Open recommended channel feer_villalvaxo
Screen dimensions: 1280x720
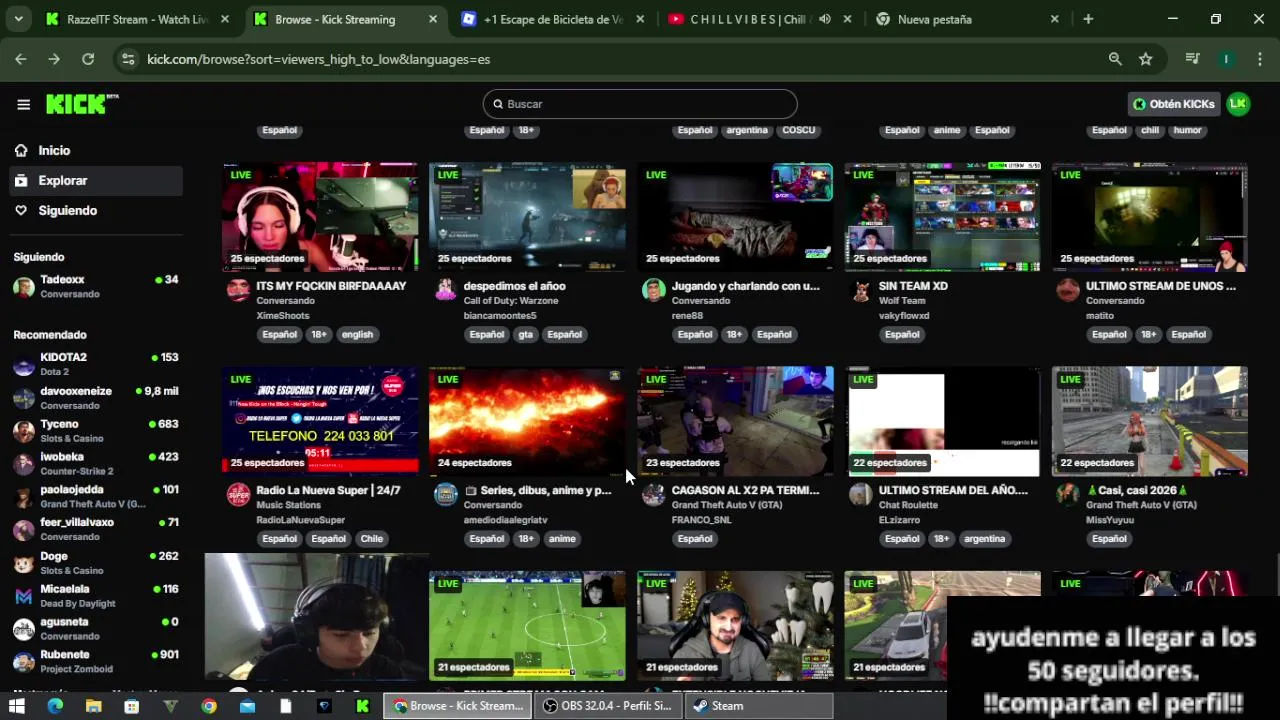[x=96, y=529]
